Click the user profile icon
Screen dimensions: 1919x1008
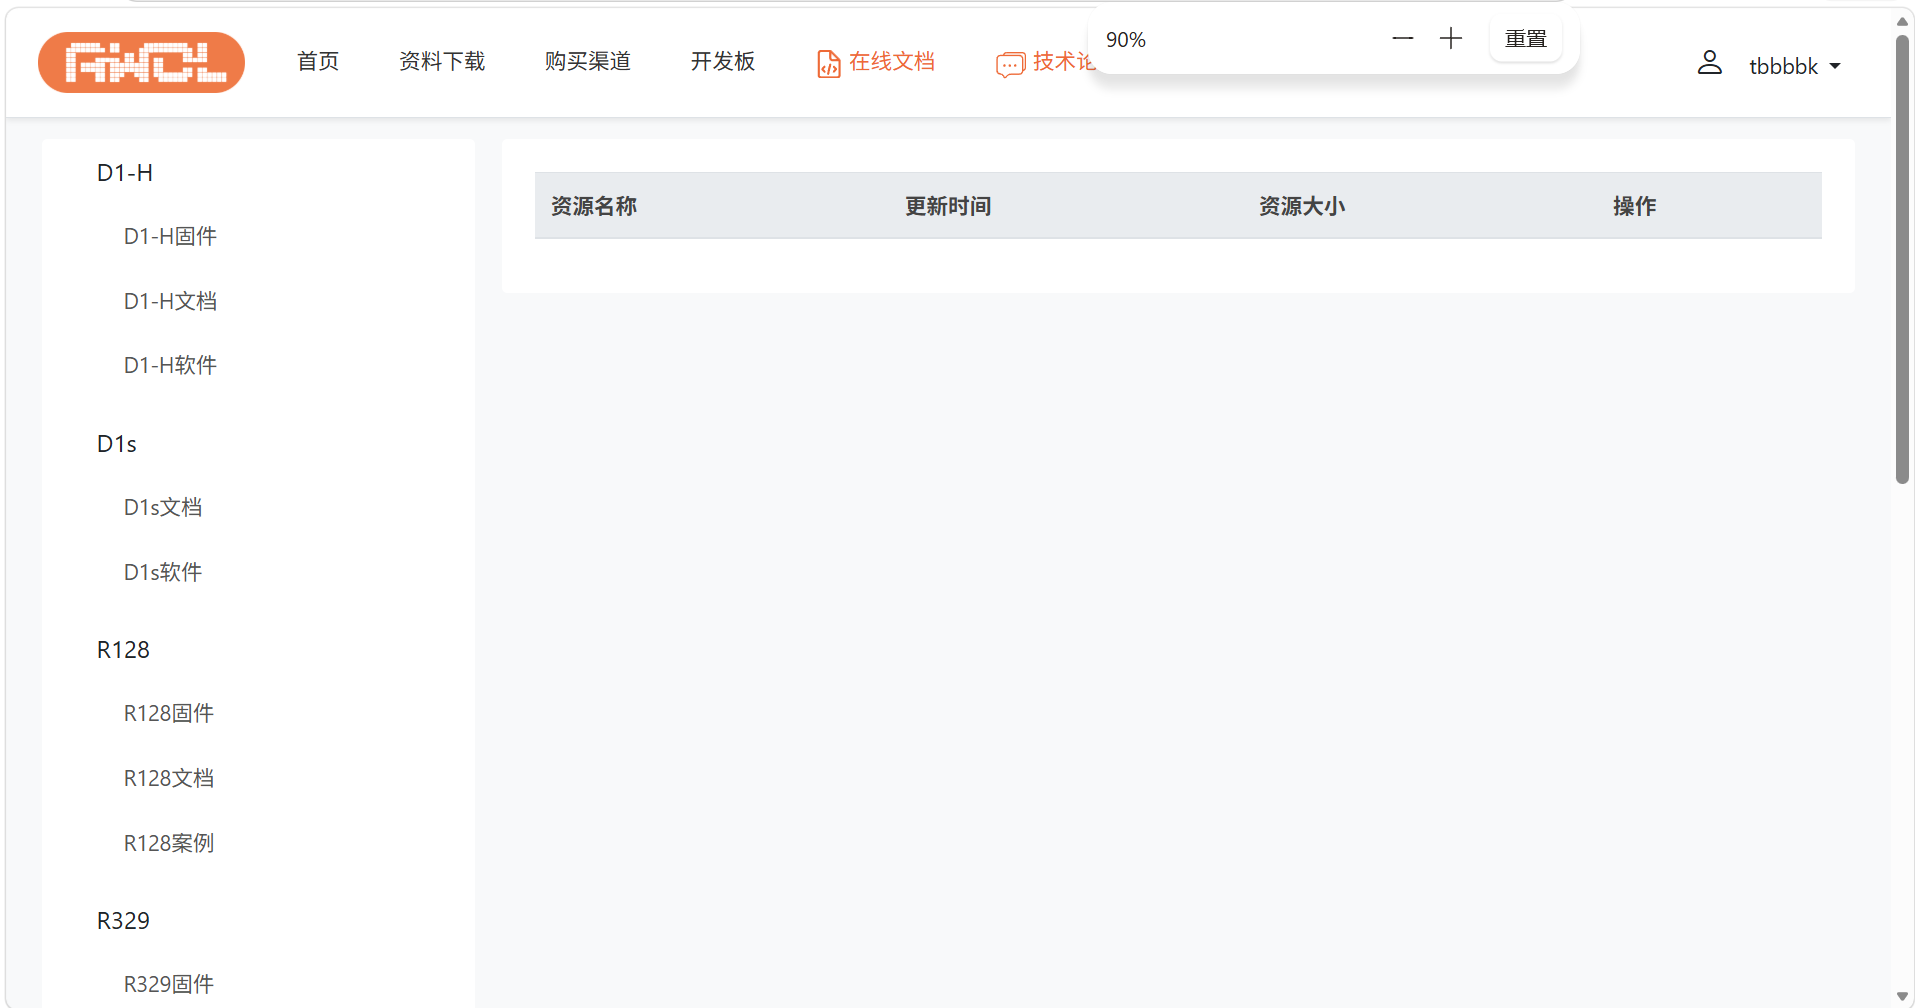click(1709, 62)
